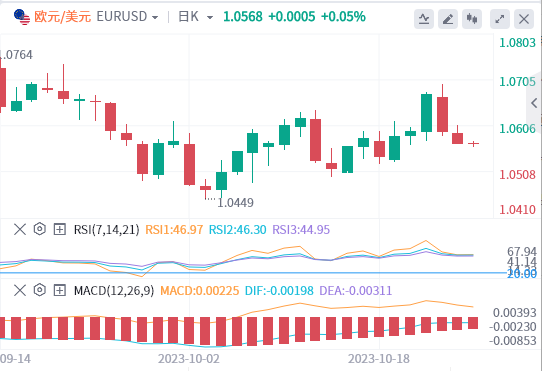Click the RSI2:46.30 value
542x371 pixels.
coord(237,230)
